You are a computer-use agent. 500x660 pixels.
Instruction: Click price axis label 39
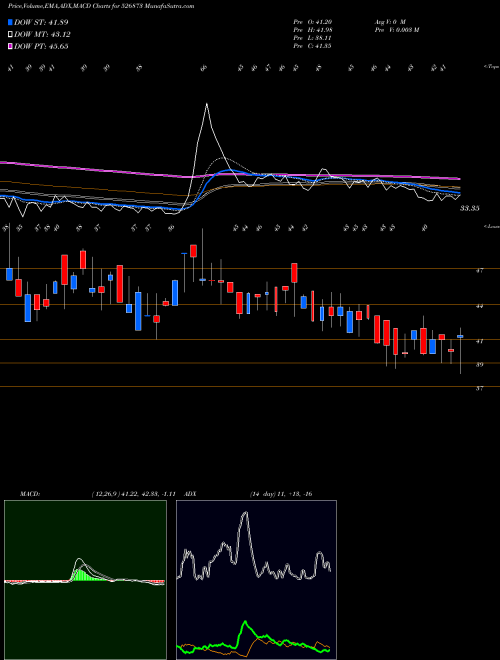tap(479, 365)
